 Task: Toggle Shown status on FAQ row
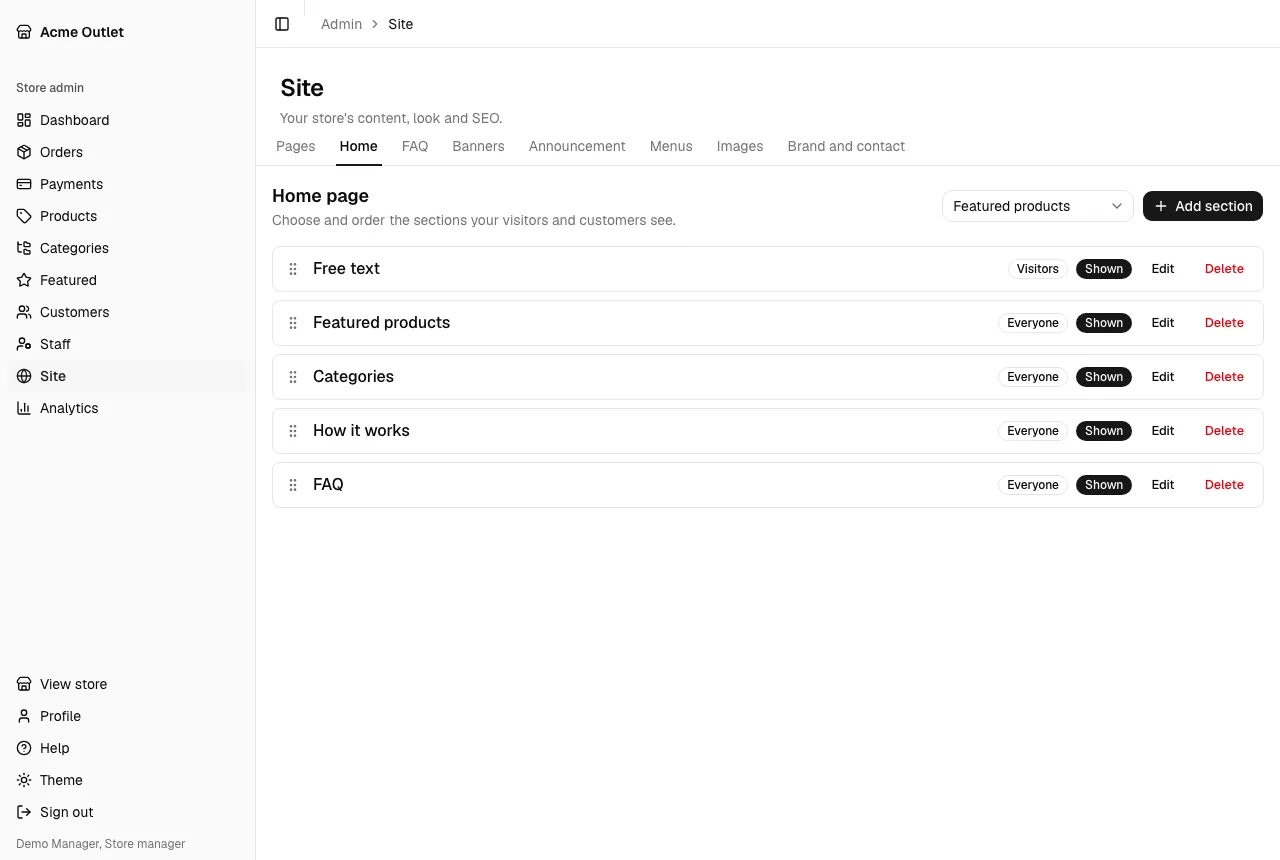(x=1104, y=485)
